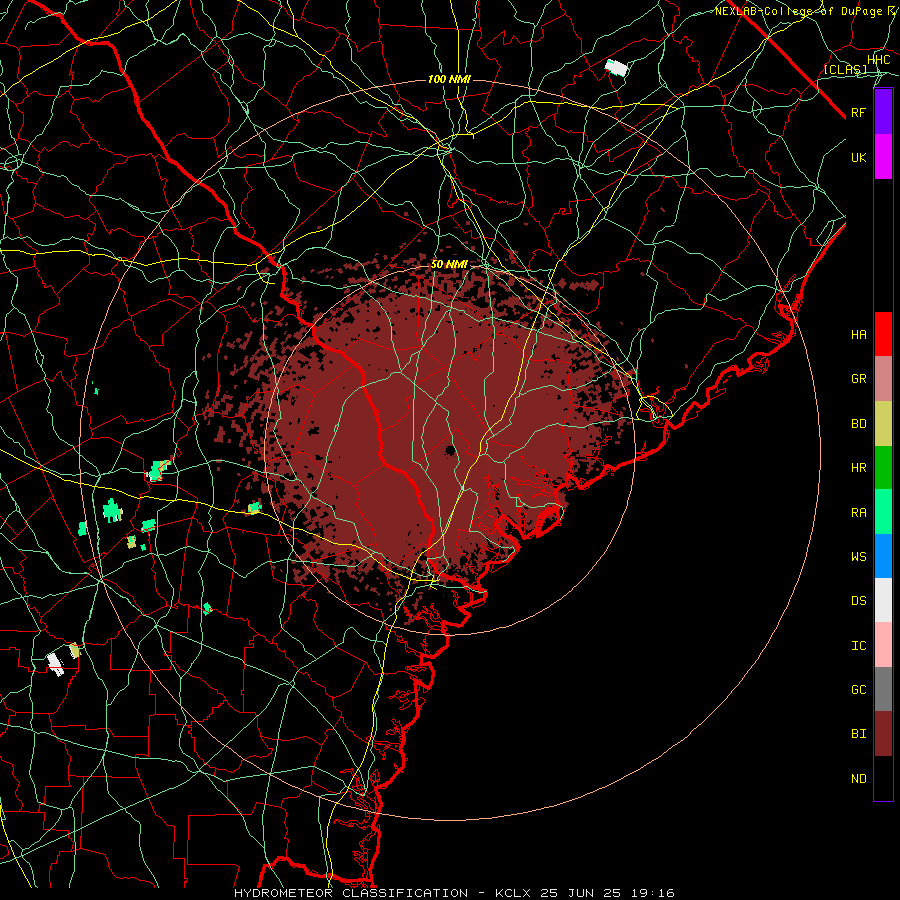Click the white DS dry snow swatch
The image size is (900, 900).
pos(883,600)
